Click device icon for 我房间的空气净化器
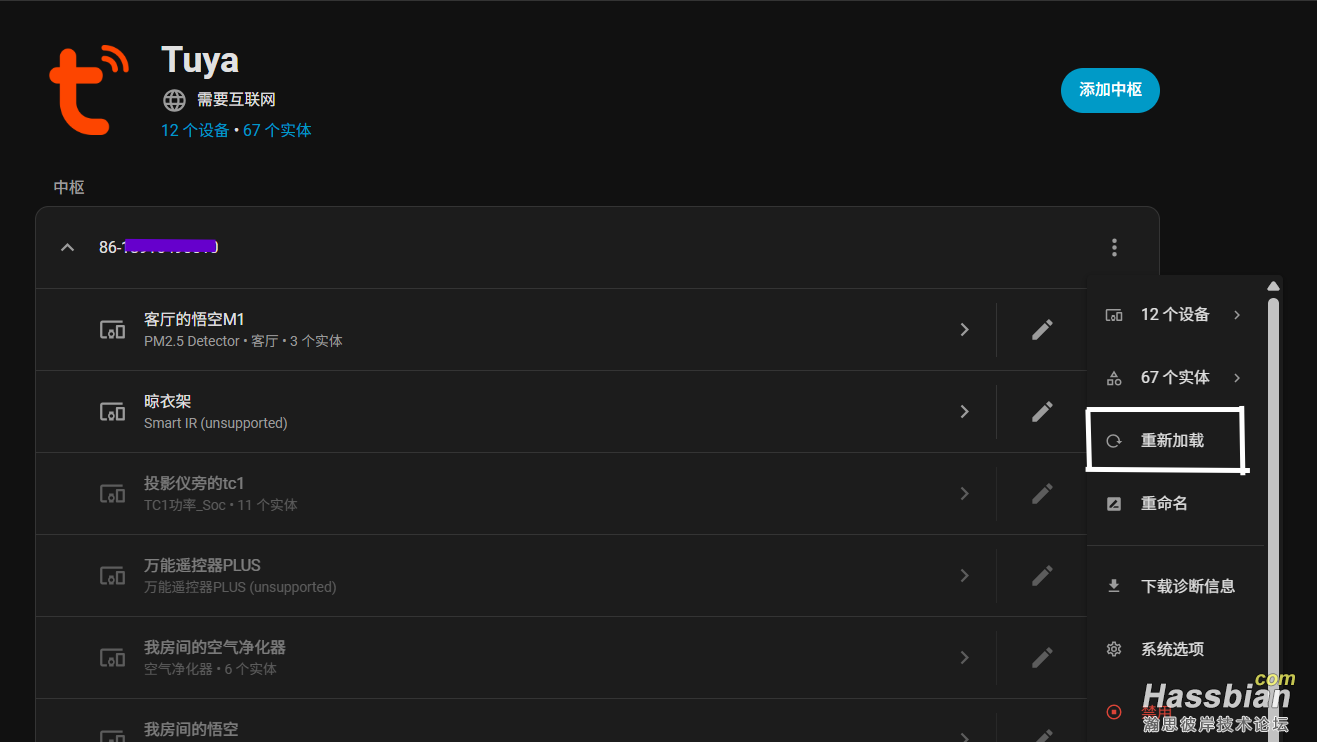The width and height of the screenshot is (1317, 742). click(112, 657)
